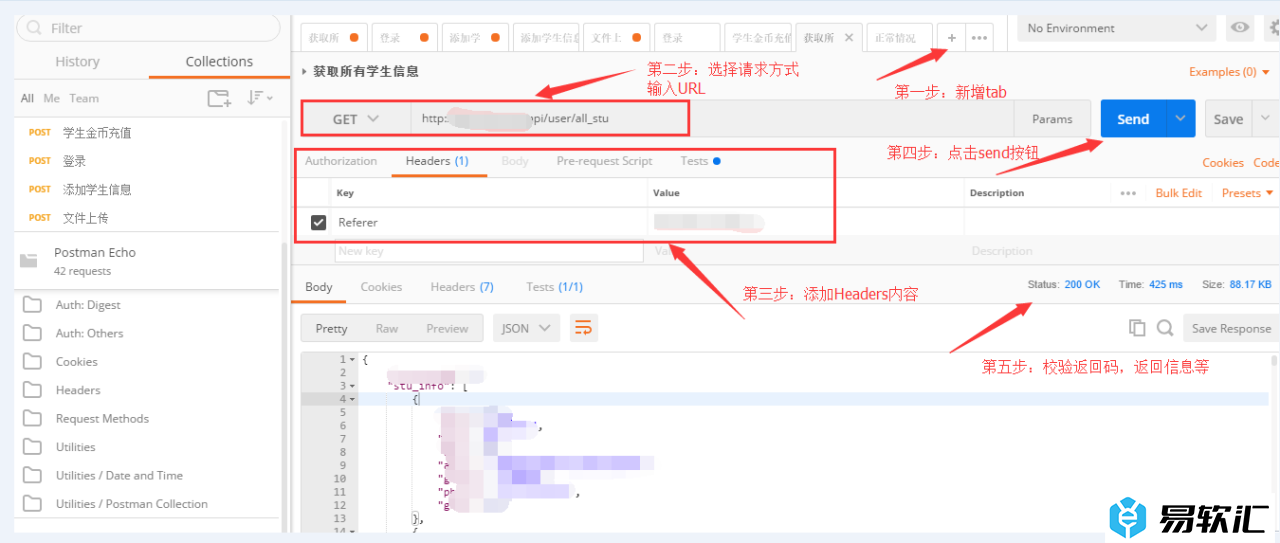Switch to the Authorization request tab
1280x543 pixels.
pos(341,161)
